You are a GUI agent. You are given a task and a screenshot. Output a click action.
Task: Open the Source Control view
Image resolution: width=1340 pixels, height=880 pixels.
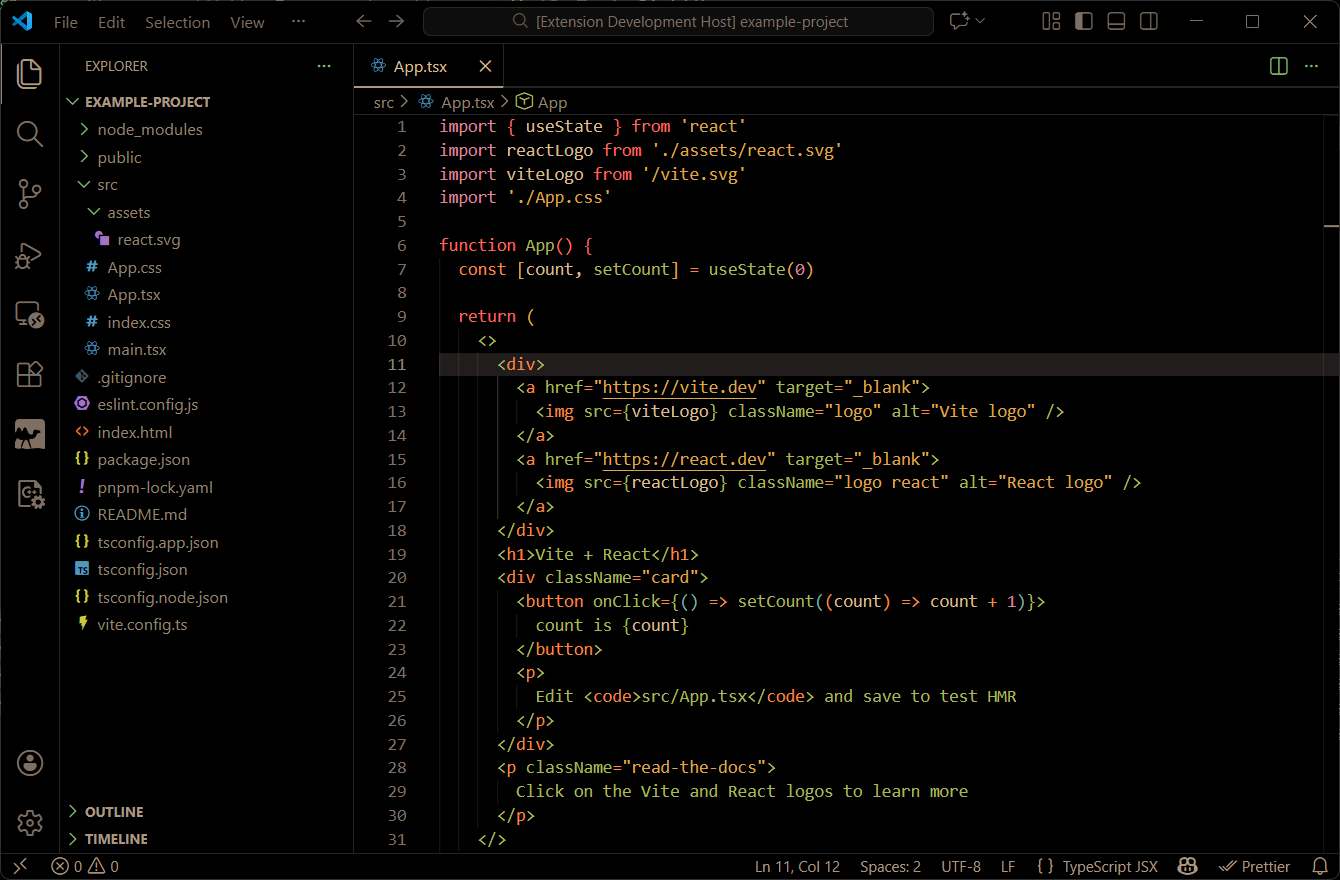[x=30, y=195]
